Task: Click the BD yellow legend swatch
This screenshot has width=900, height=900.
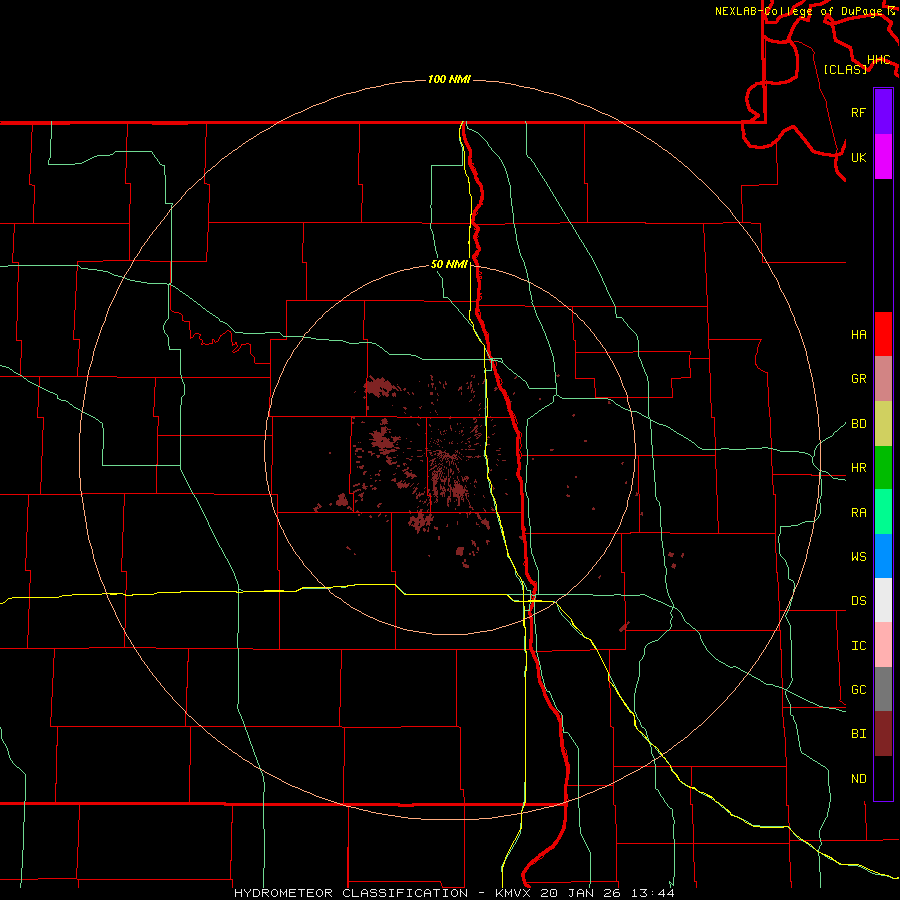Action: [x=883, y=423]
